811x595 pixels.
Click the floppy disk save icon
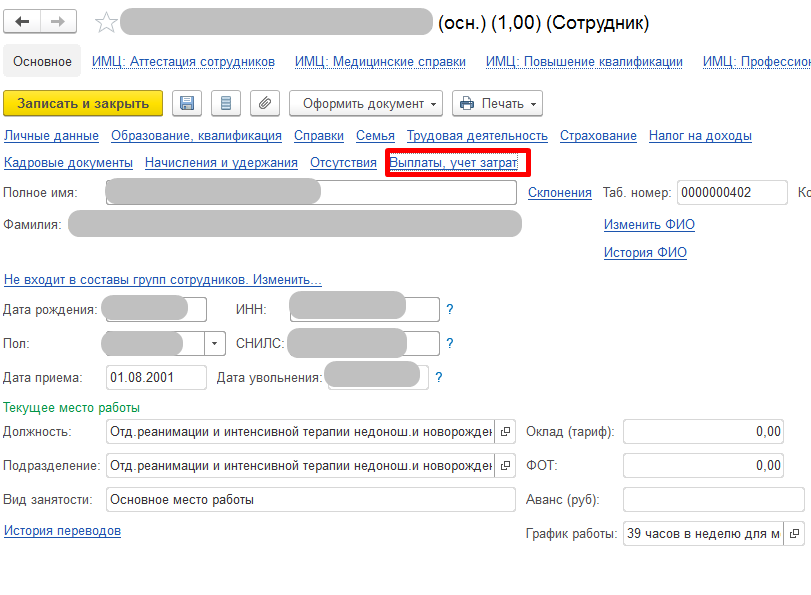click(187, 103)
